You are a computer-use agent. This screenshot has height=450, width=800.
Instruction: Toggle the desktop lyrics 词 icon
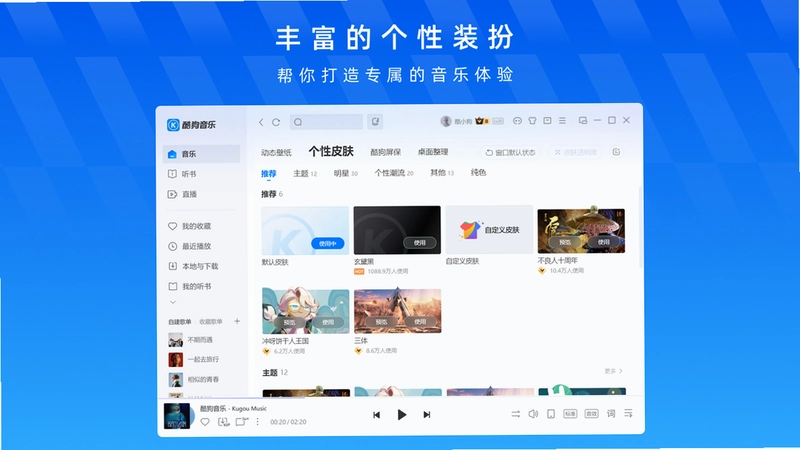611,413
